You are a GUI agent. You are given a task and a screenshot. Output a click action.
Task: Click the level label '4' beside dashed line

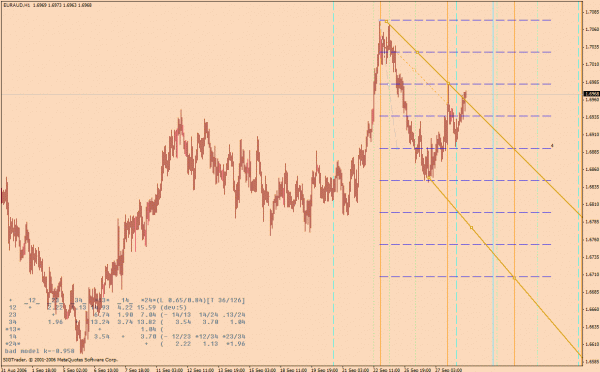tap(552, 146)
